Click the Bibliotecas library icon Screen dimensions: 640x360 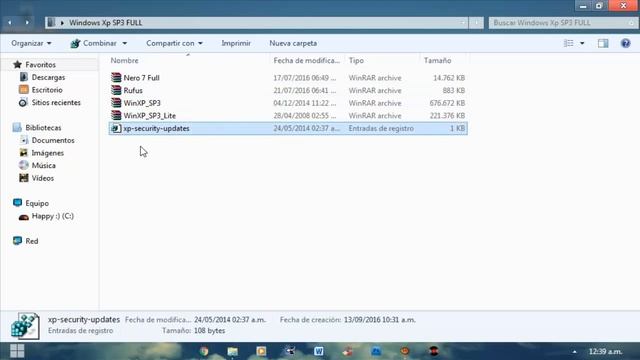point(17,127)
